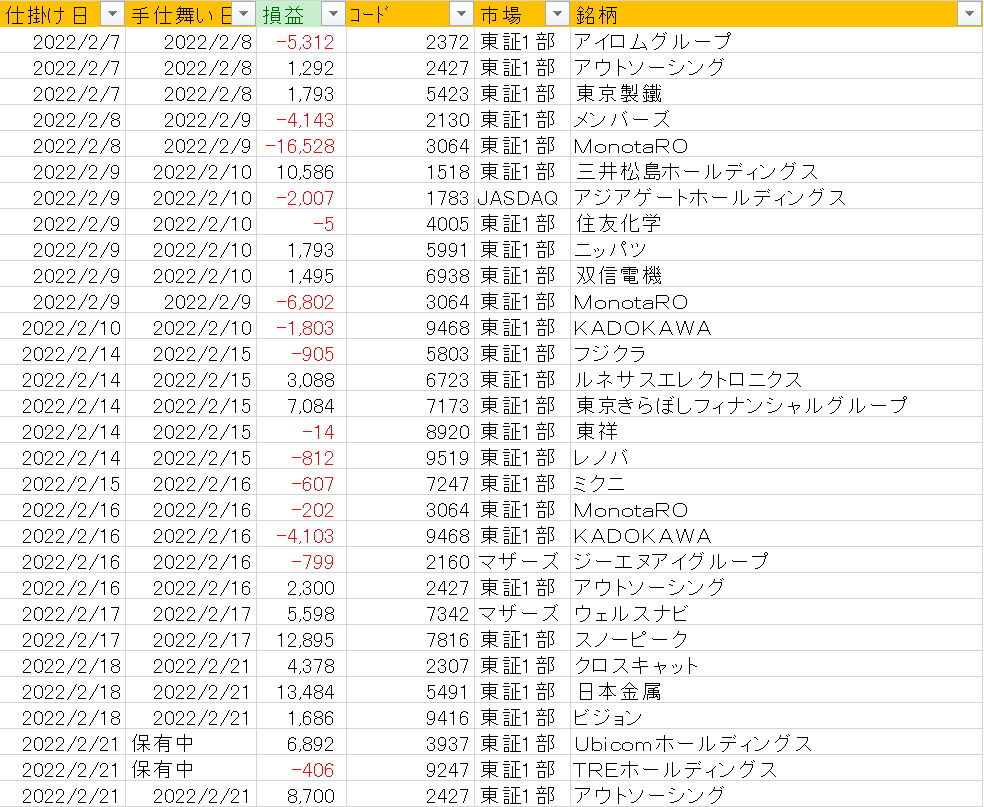Select the アイロムグループ cell

777,41
